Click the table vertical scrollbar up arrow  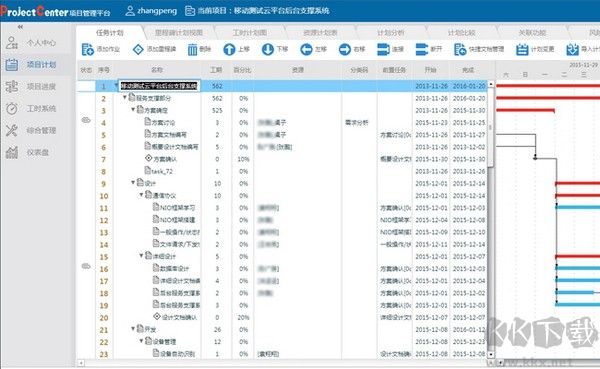tap(491, 85)
